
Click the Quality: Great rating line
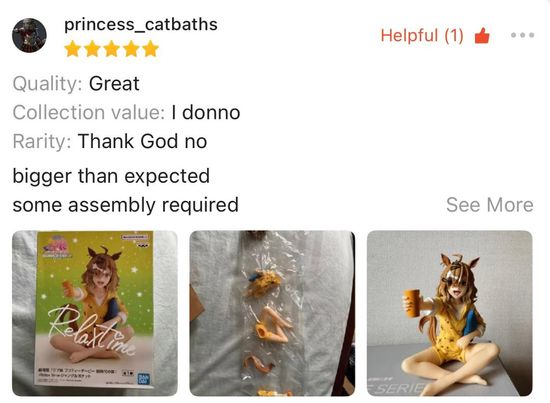pyautogui.click(x=76, y=84)
